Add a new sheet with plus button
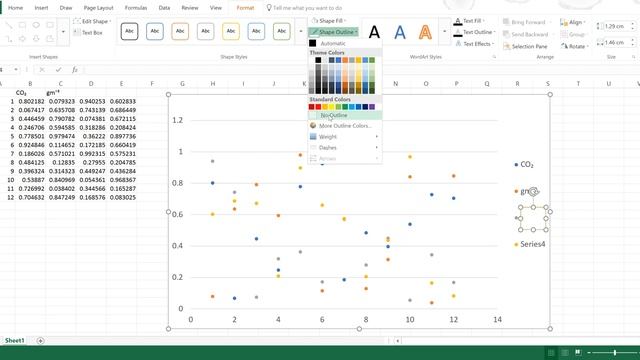Screen dimensions: 640x360 point(40,341)
